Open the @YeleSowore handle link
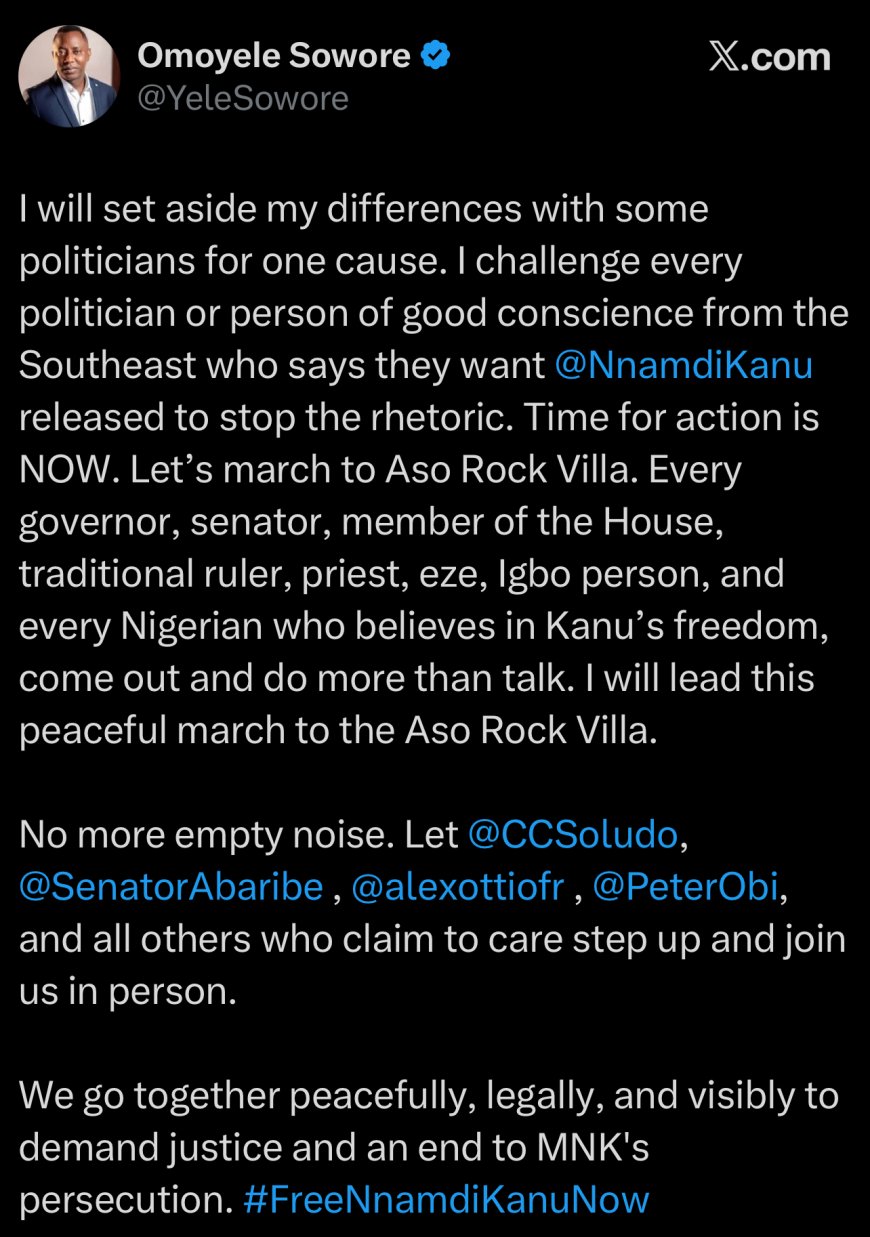 point(242,99)
